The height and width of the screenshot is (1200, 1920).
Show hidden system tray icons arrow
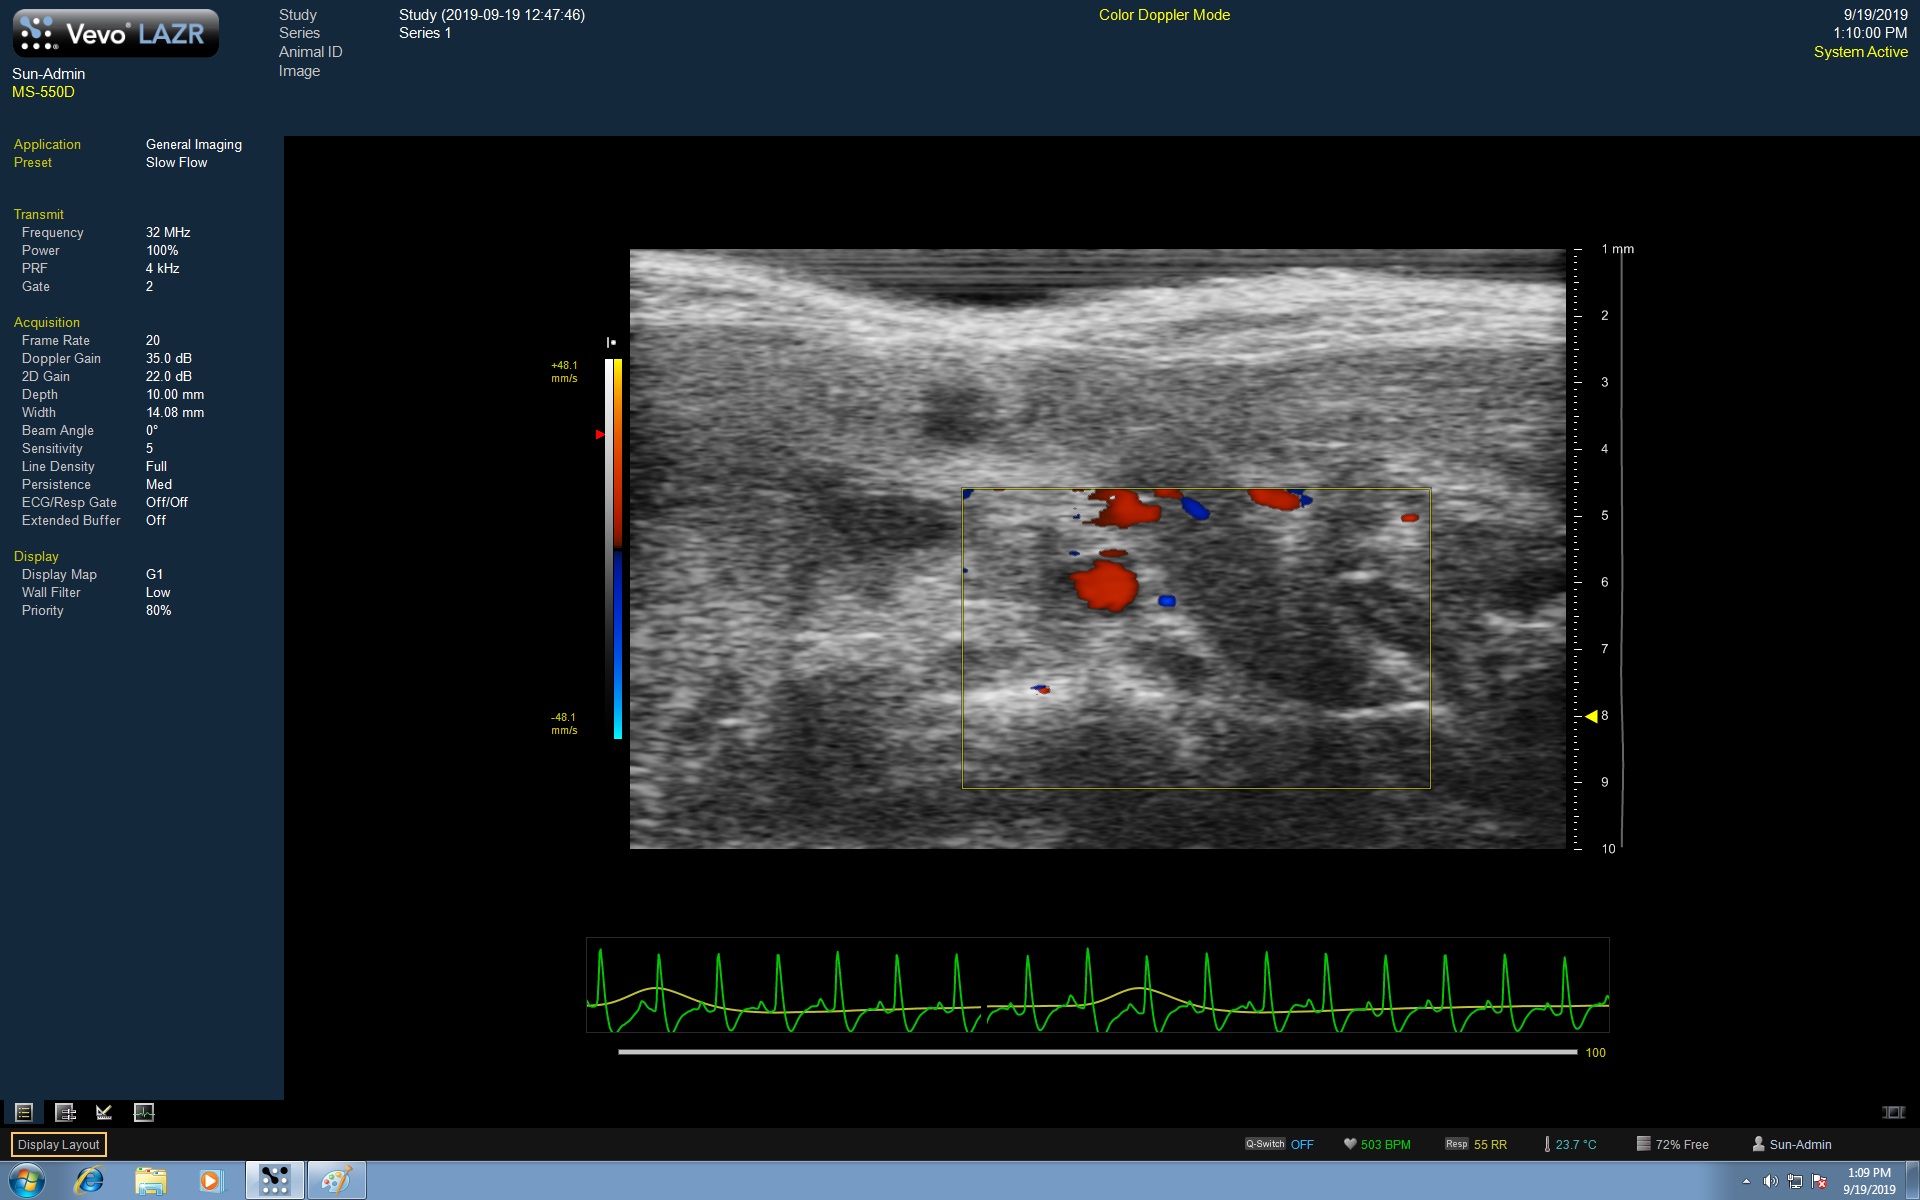pos(1746,1181)
